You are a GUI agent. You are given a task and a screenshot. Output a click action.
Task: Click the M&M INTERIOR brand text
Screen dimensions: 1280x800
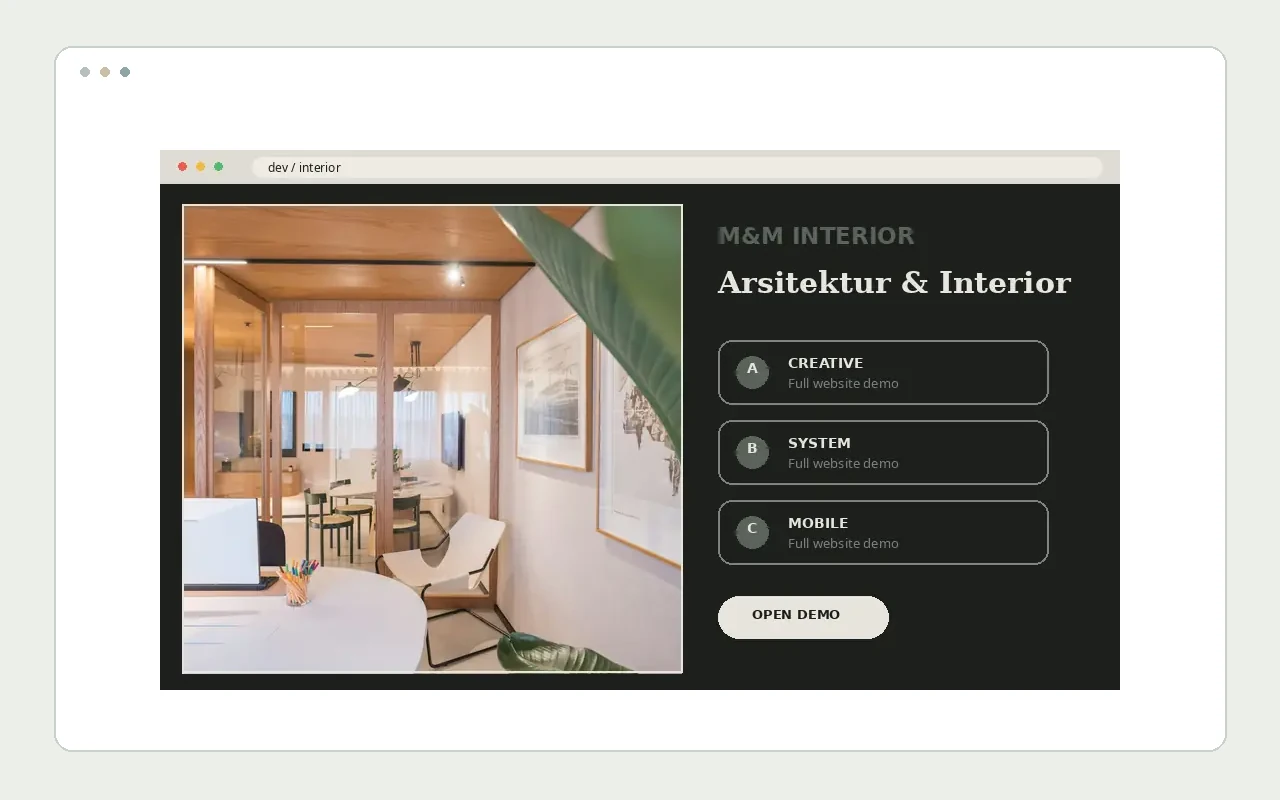(x=816, y=236)
